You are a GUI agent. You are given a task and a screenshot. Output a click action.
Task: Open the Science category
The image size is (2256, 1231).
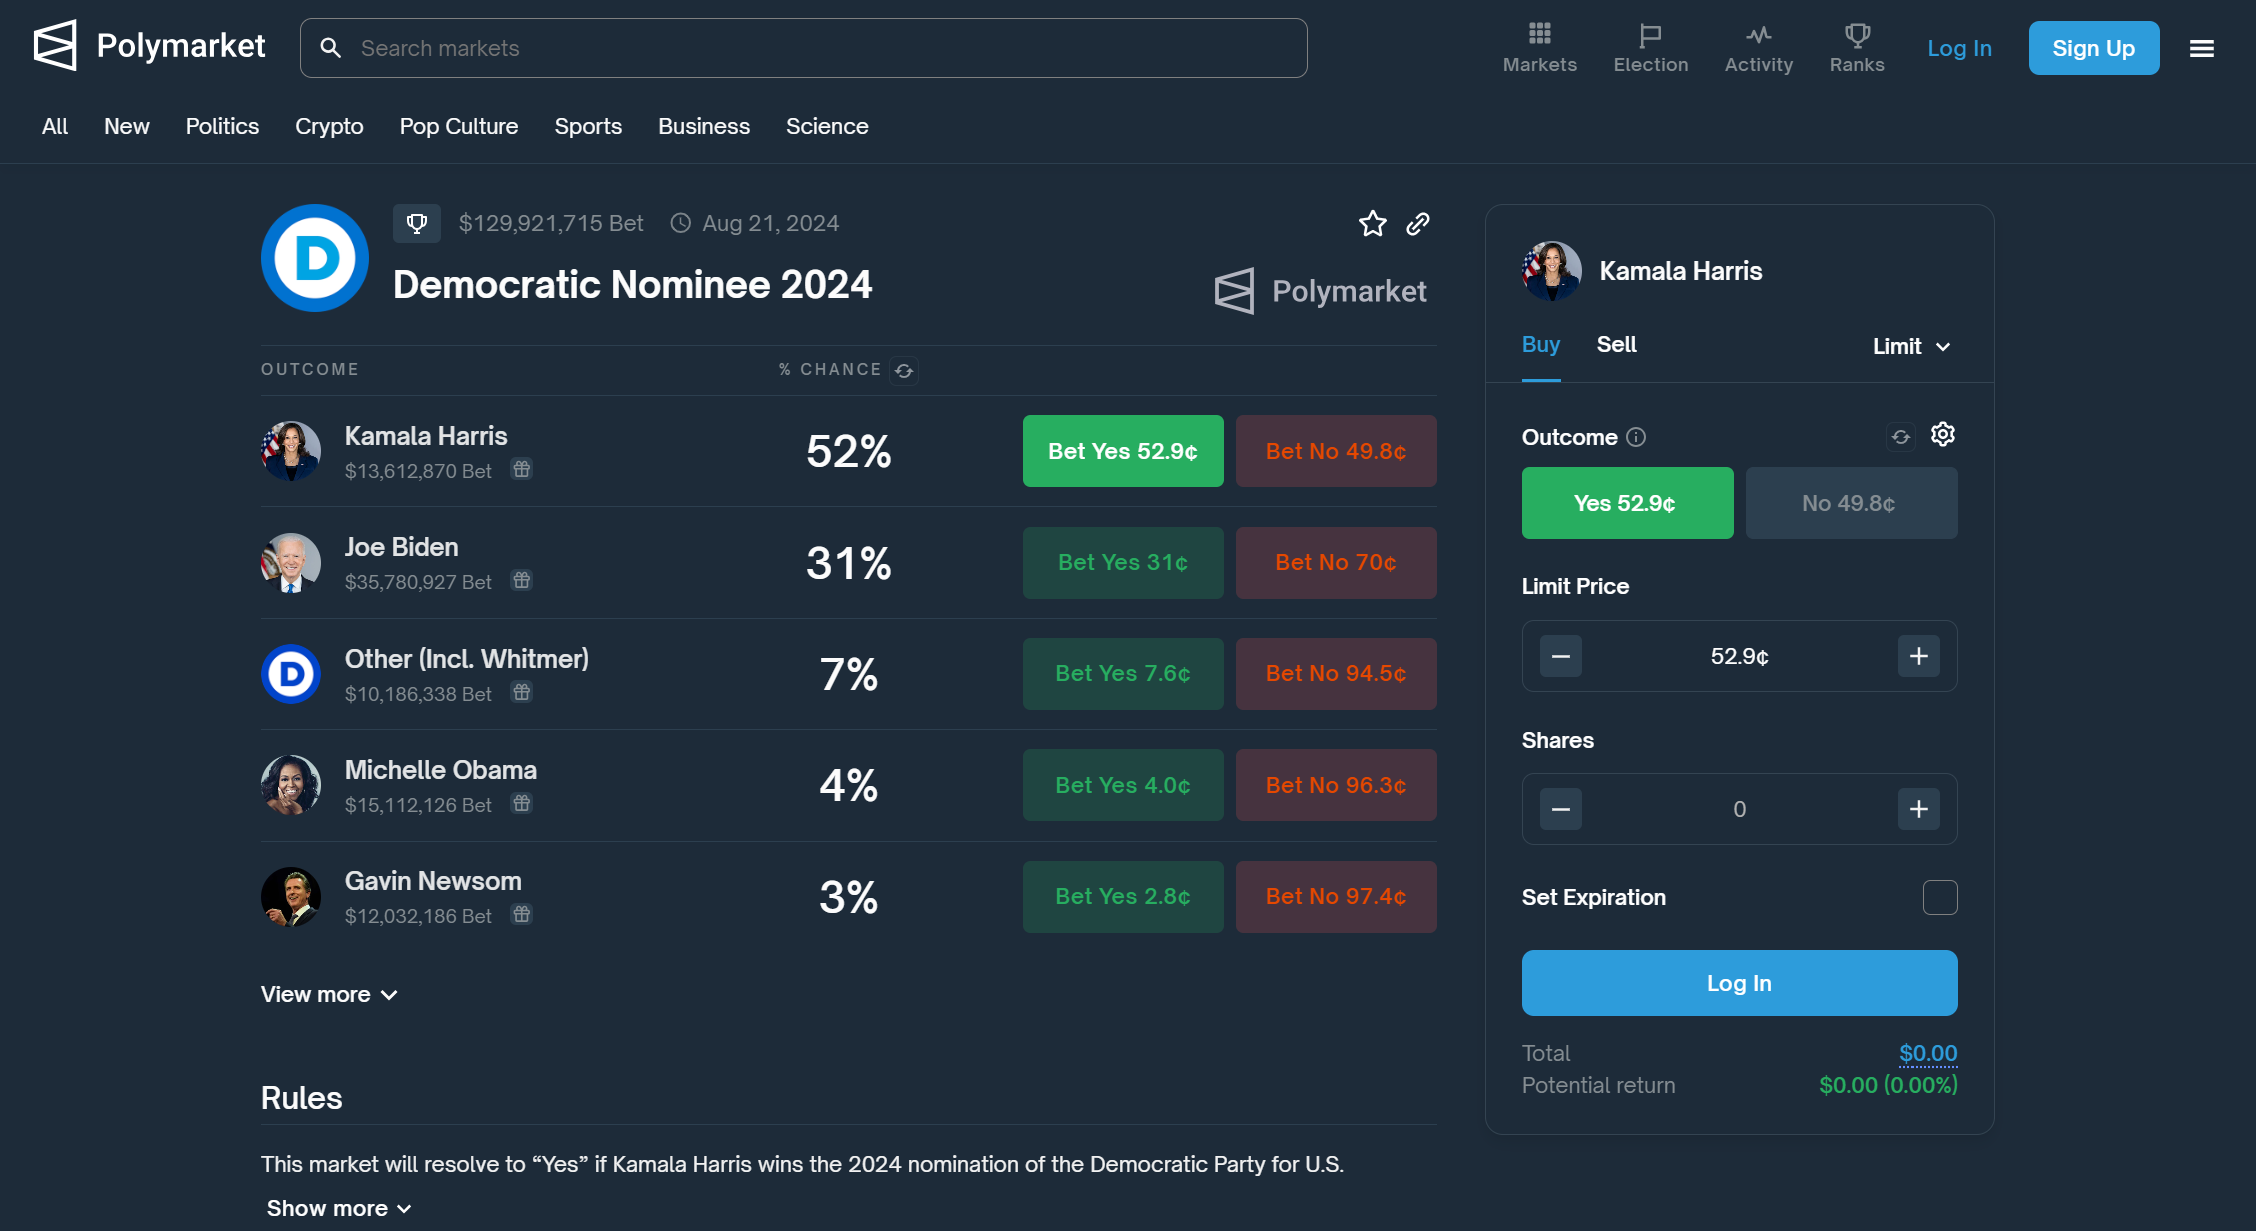827,126
